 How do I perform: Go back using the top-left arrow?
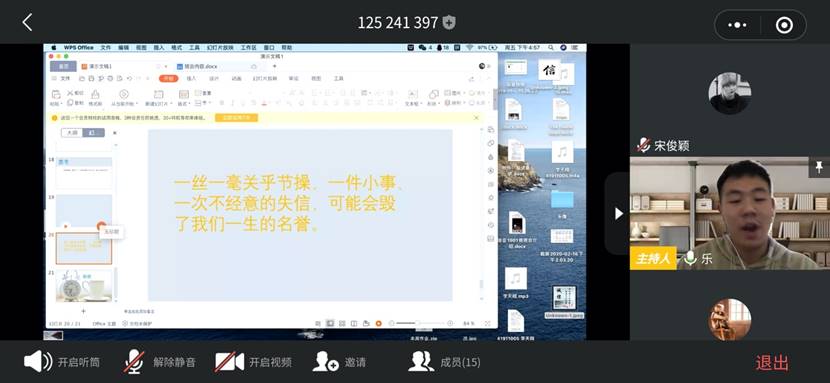point(28,22)
